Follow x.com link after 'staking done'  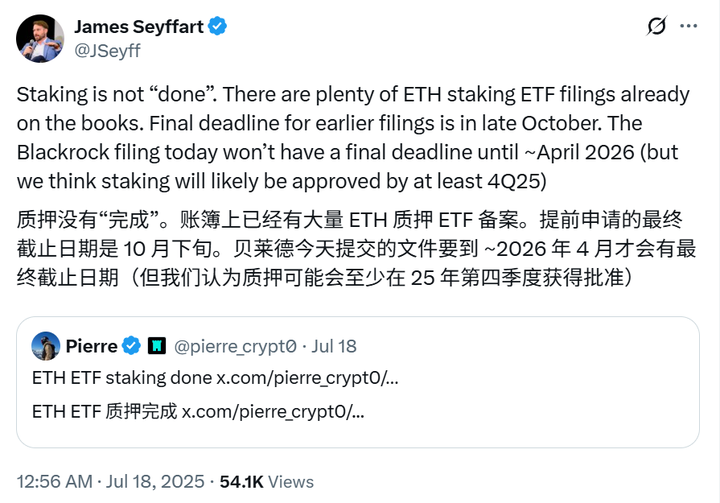coord(308,378)
